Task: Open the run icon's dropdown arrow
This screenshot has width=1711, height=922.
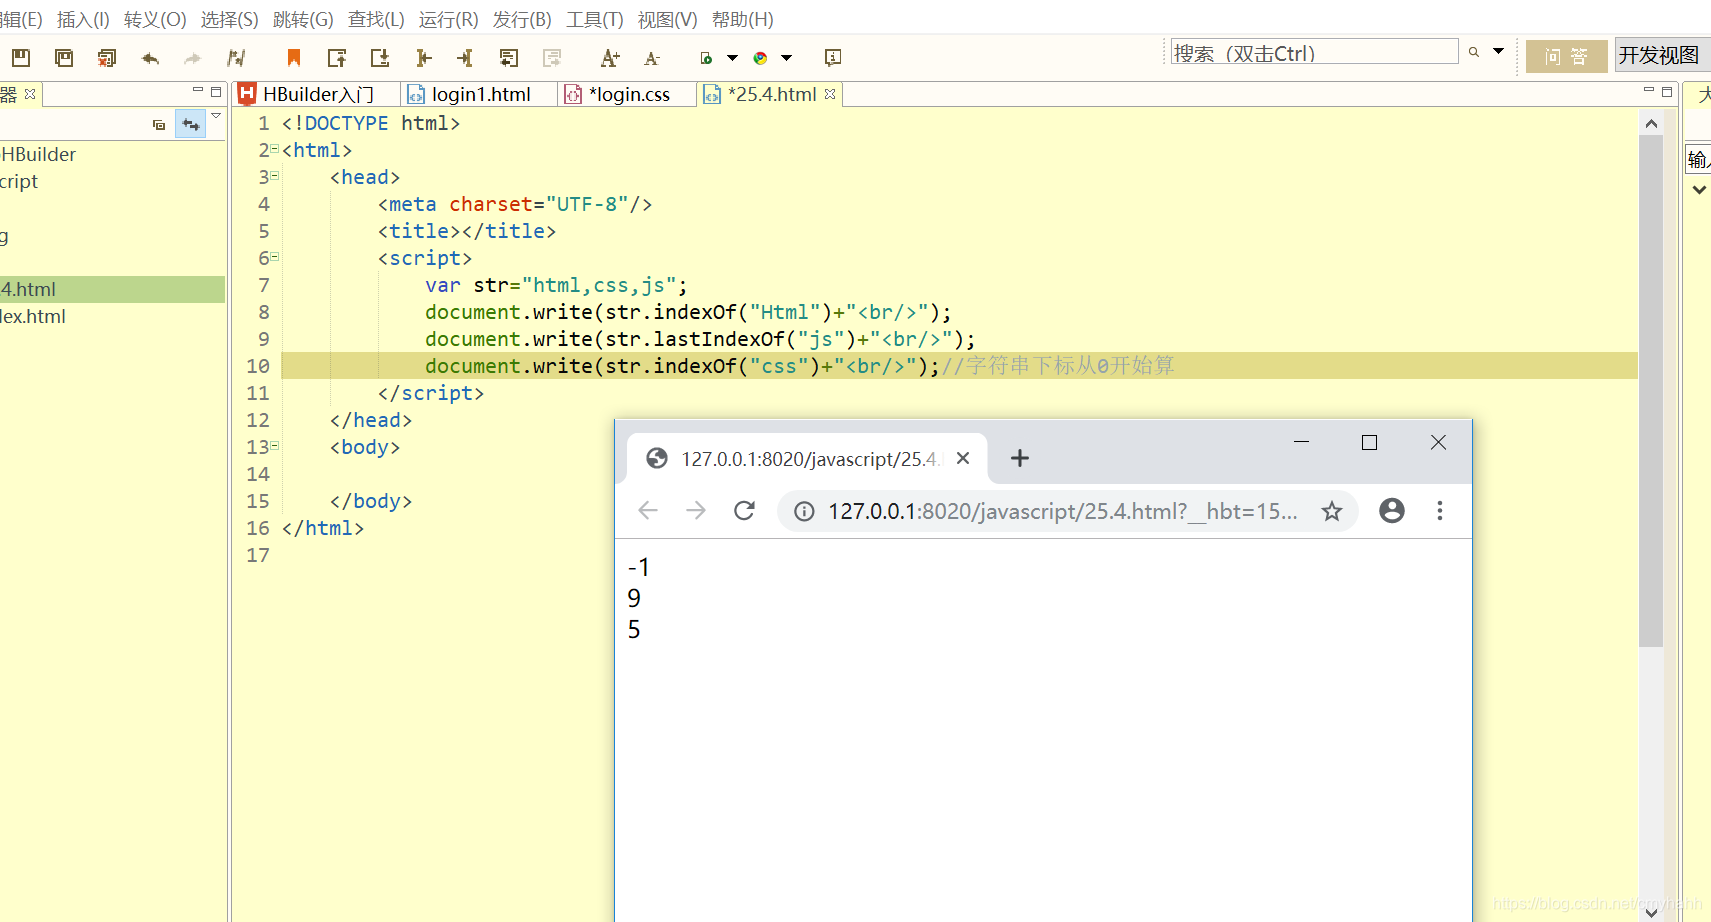Action: coord(732,58)
